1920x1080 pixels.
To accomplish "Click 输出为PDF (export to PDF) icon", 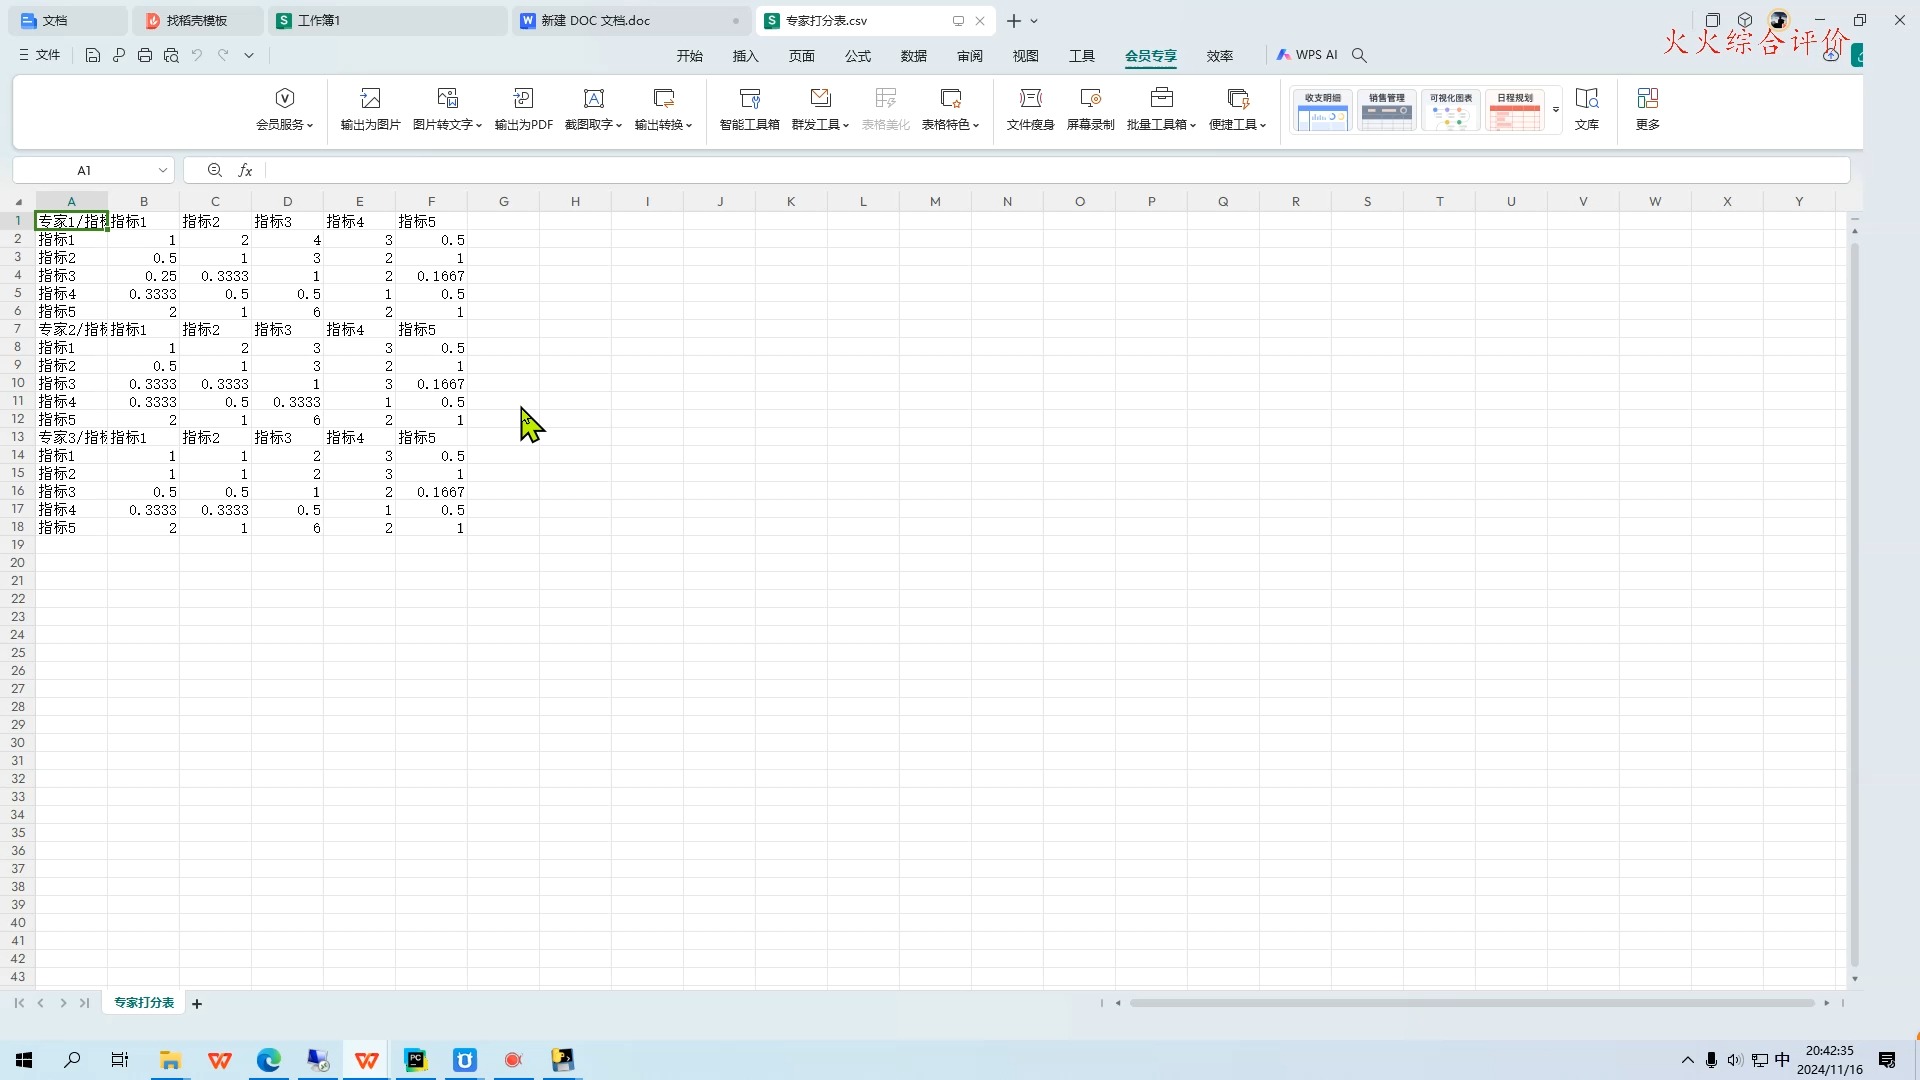I will click(523, 99).
